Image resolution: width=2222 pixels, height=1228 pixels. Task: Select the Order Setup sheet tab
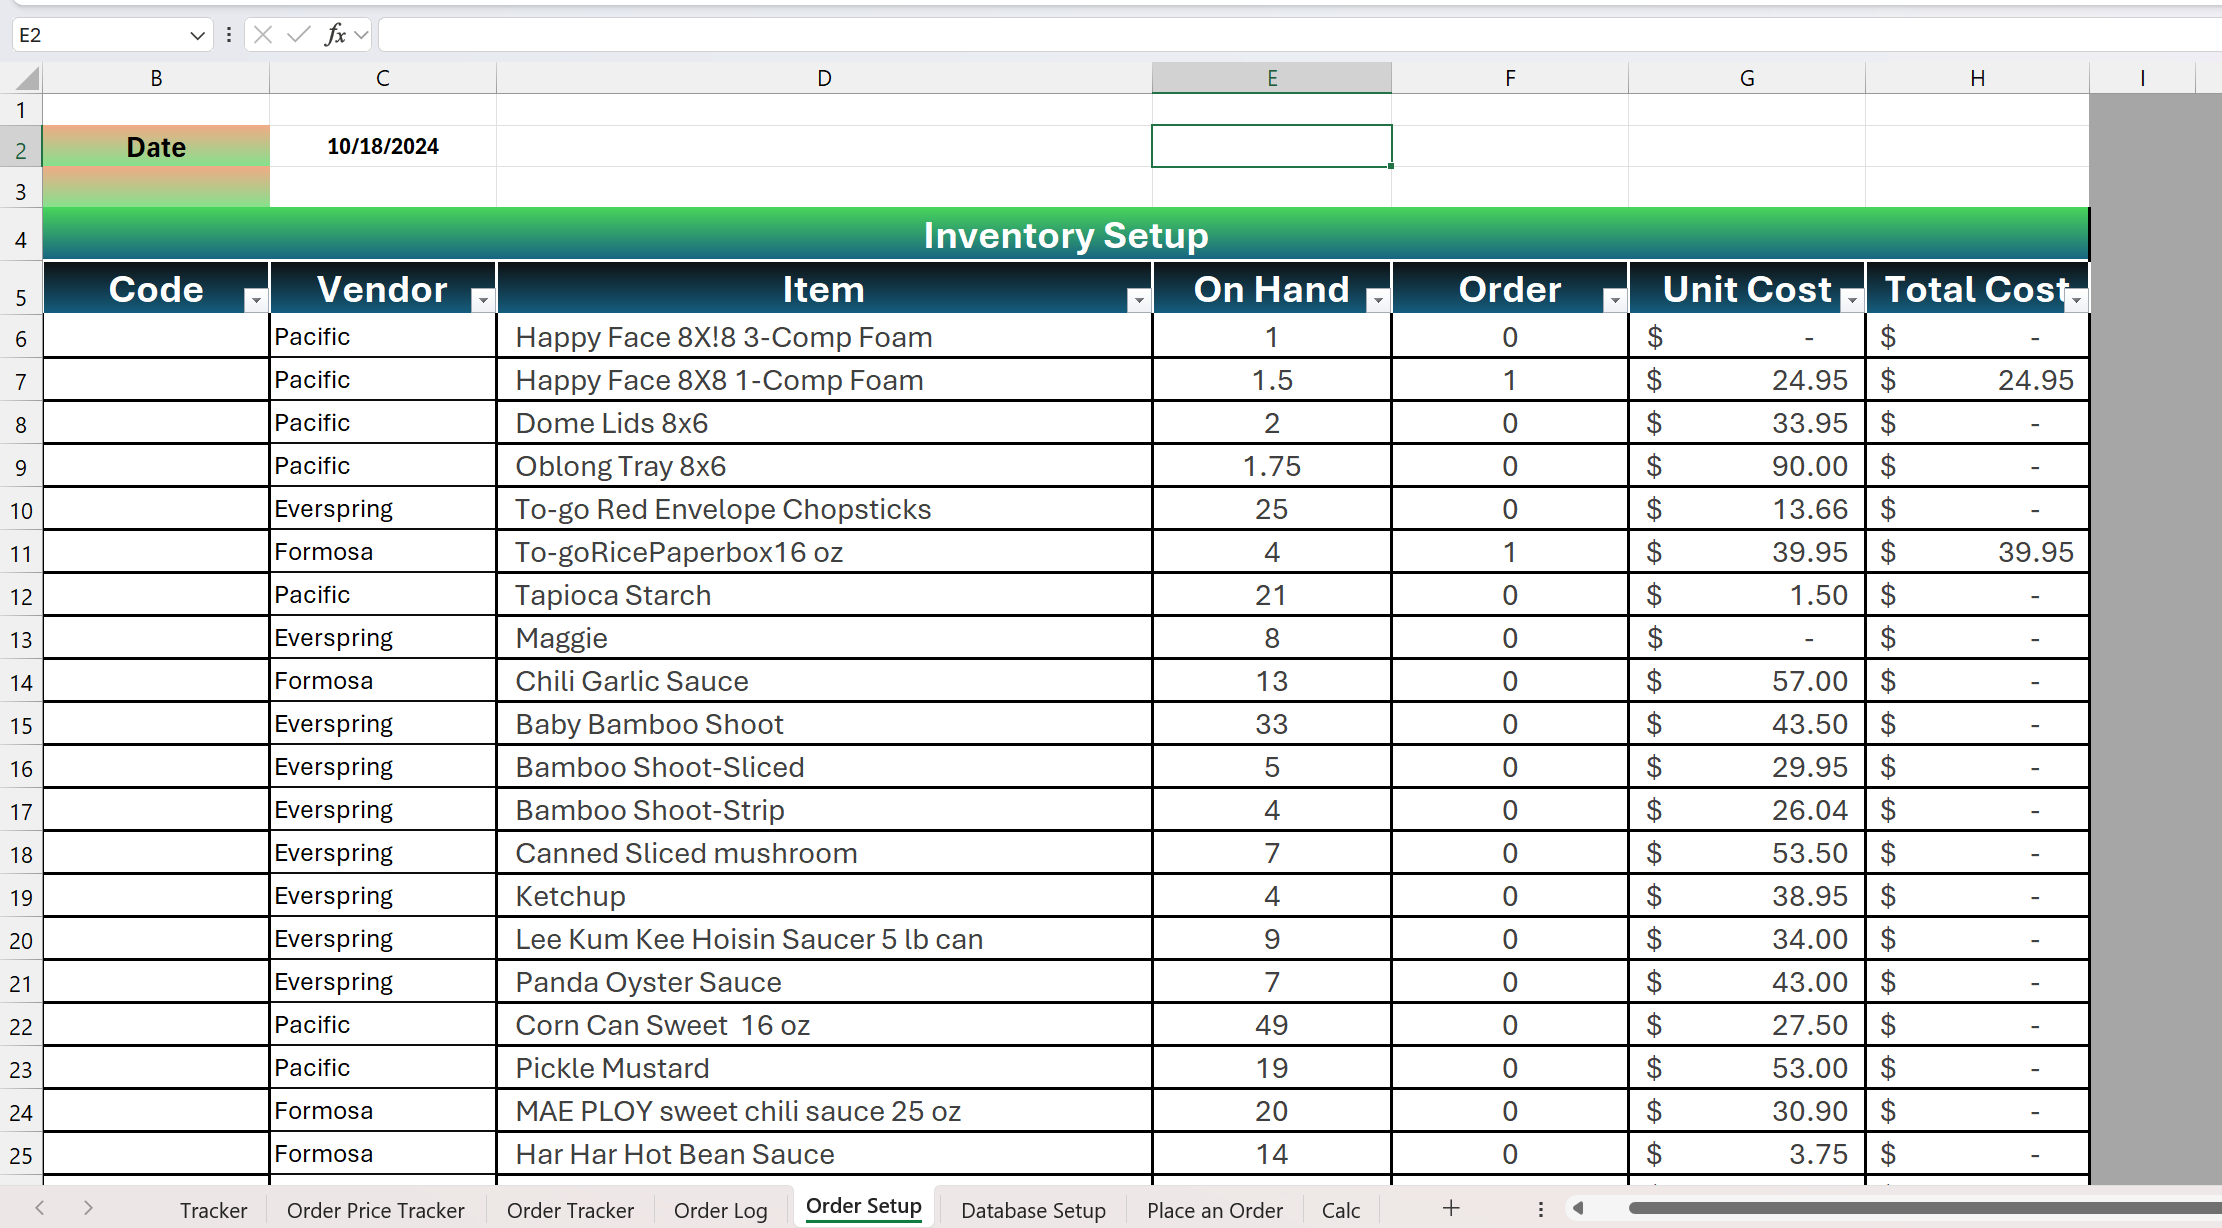[864, 1206]
